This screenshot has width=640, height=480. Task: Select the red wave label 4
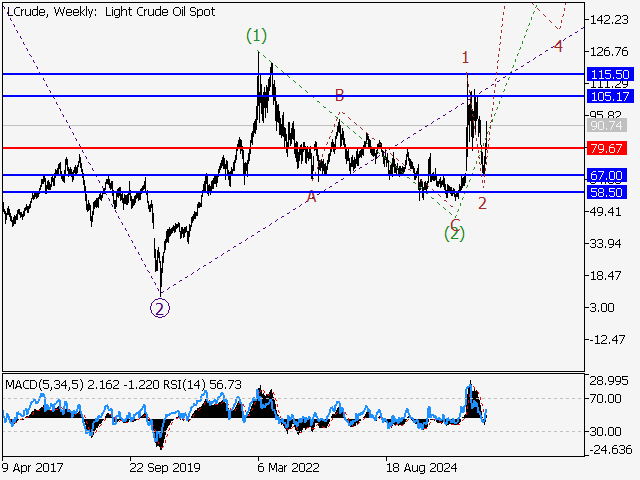pos(558,47)
